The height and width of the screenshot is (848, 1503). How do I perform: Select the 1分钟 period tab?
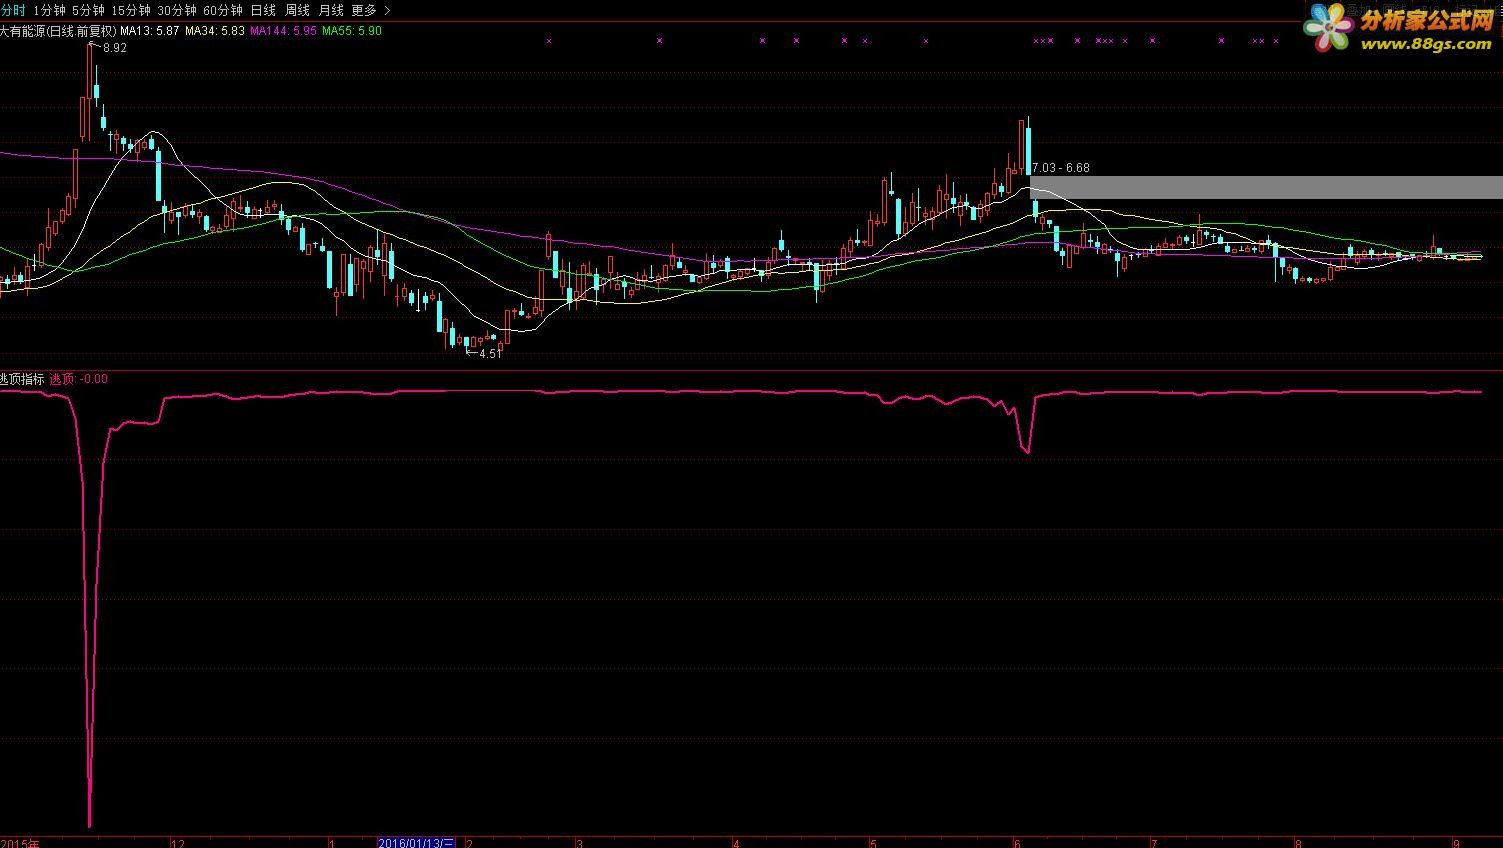click(49, 10)
